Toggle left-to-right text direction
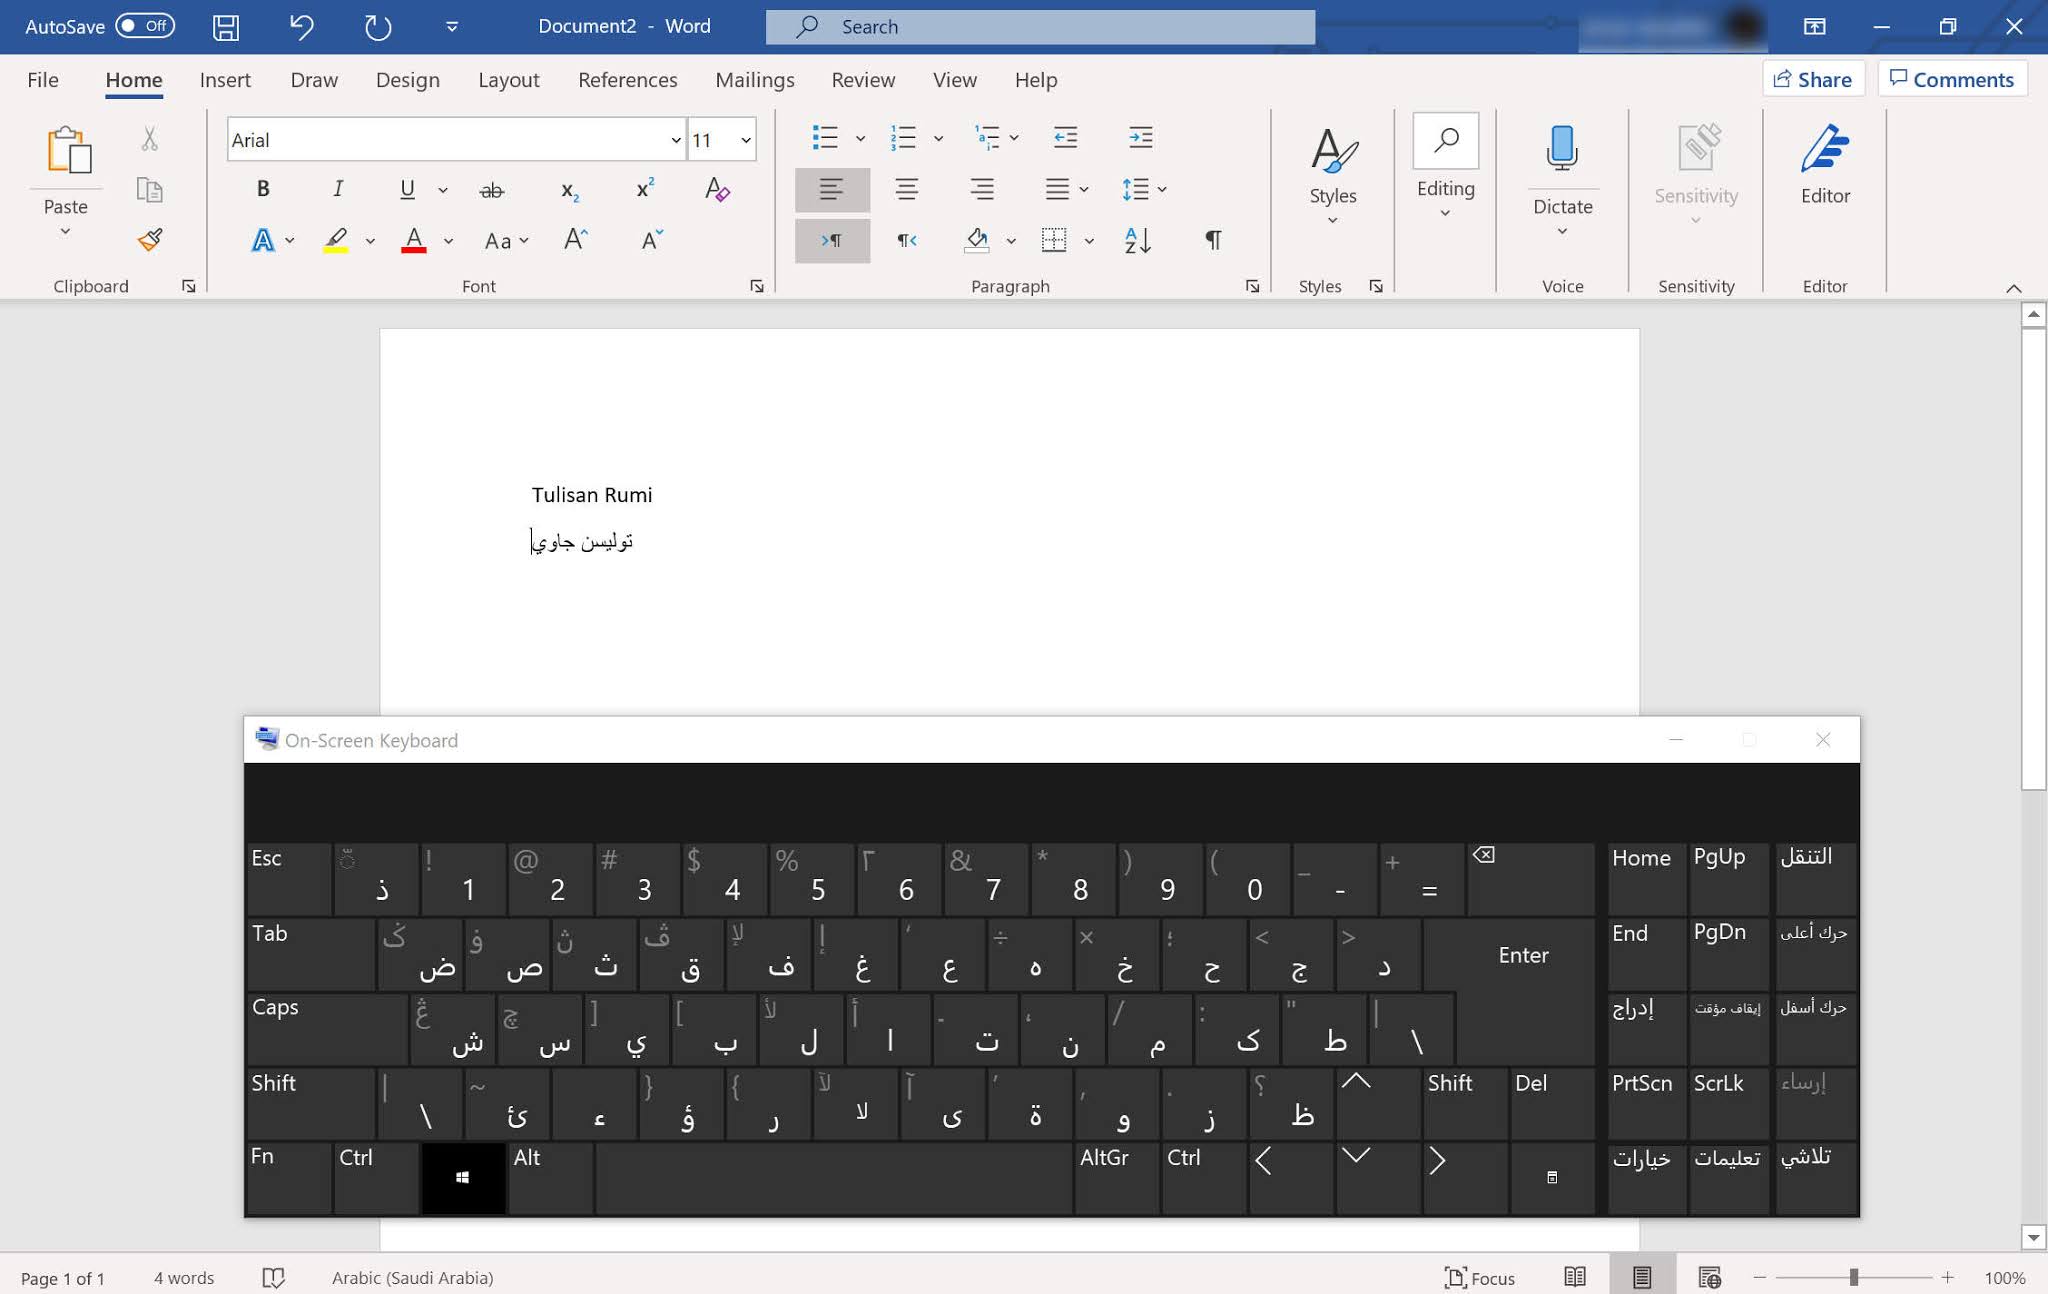Screen dimensions: 2048x1294 832,240
